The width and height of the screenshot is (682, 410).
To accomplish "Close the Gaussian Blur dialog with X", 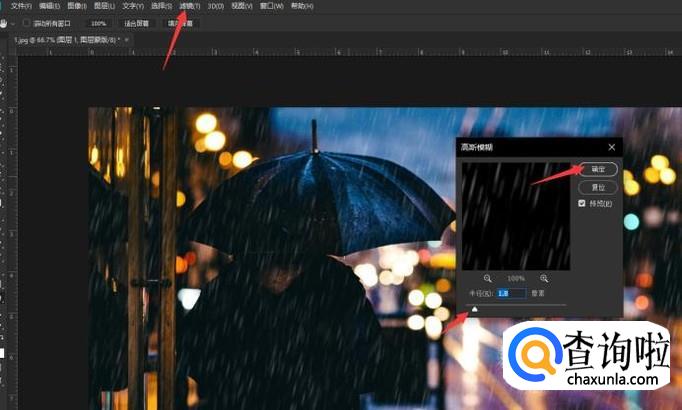I will click(611, 147).
